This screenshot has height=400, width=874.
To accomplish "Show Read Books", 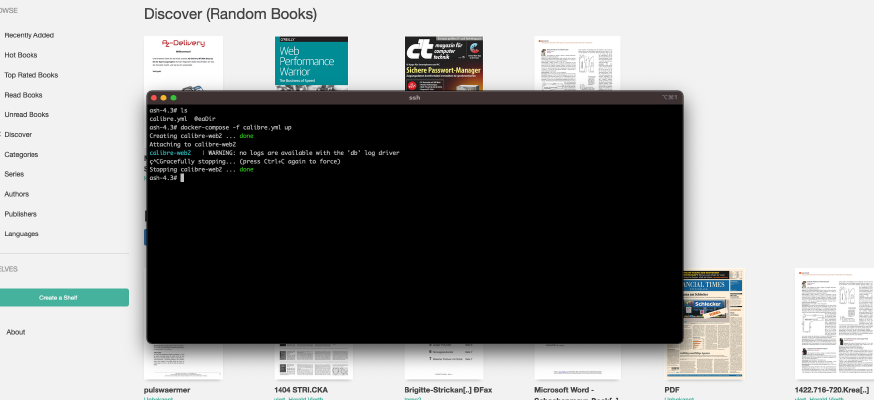I will click(x=23, y=95).
